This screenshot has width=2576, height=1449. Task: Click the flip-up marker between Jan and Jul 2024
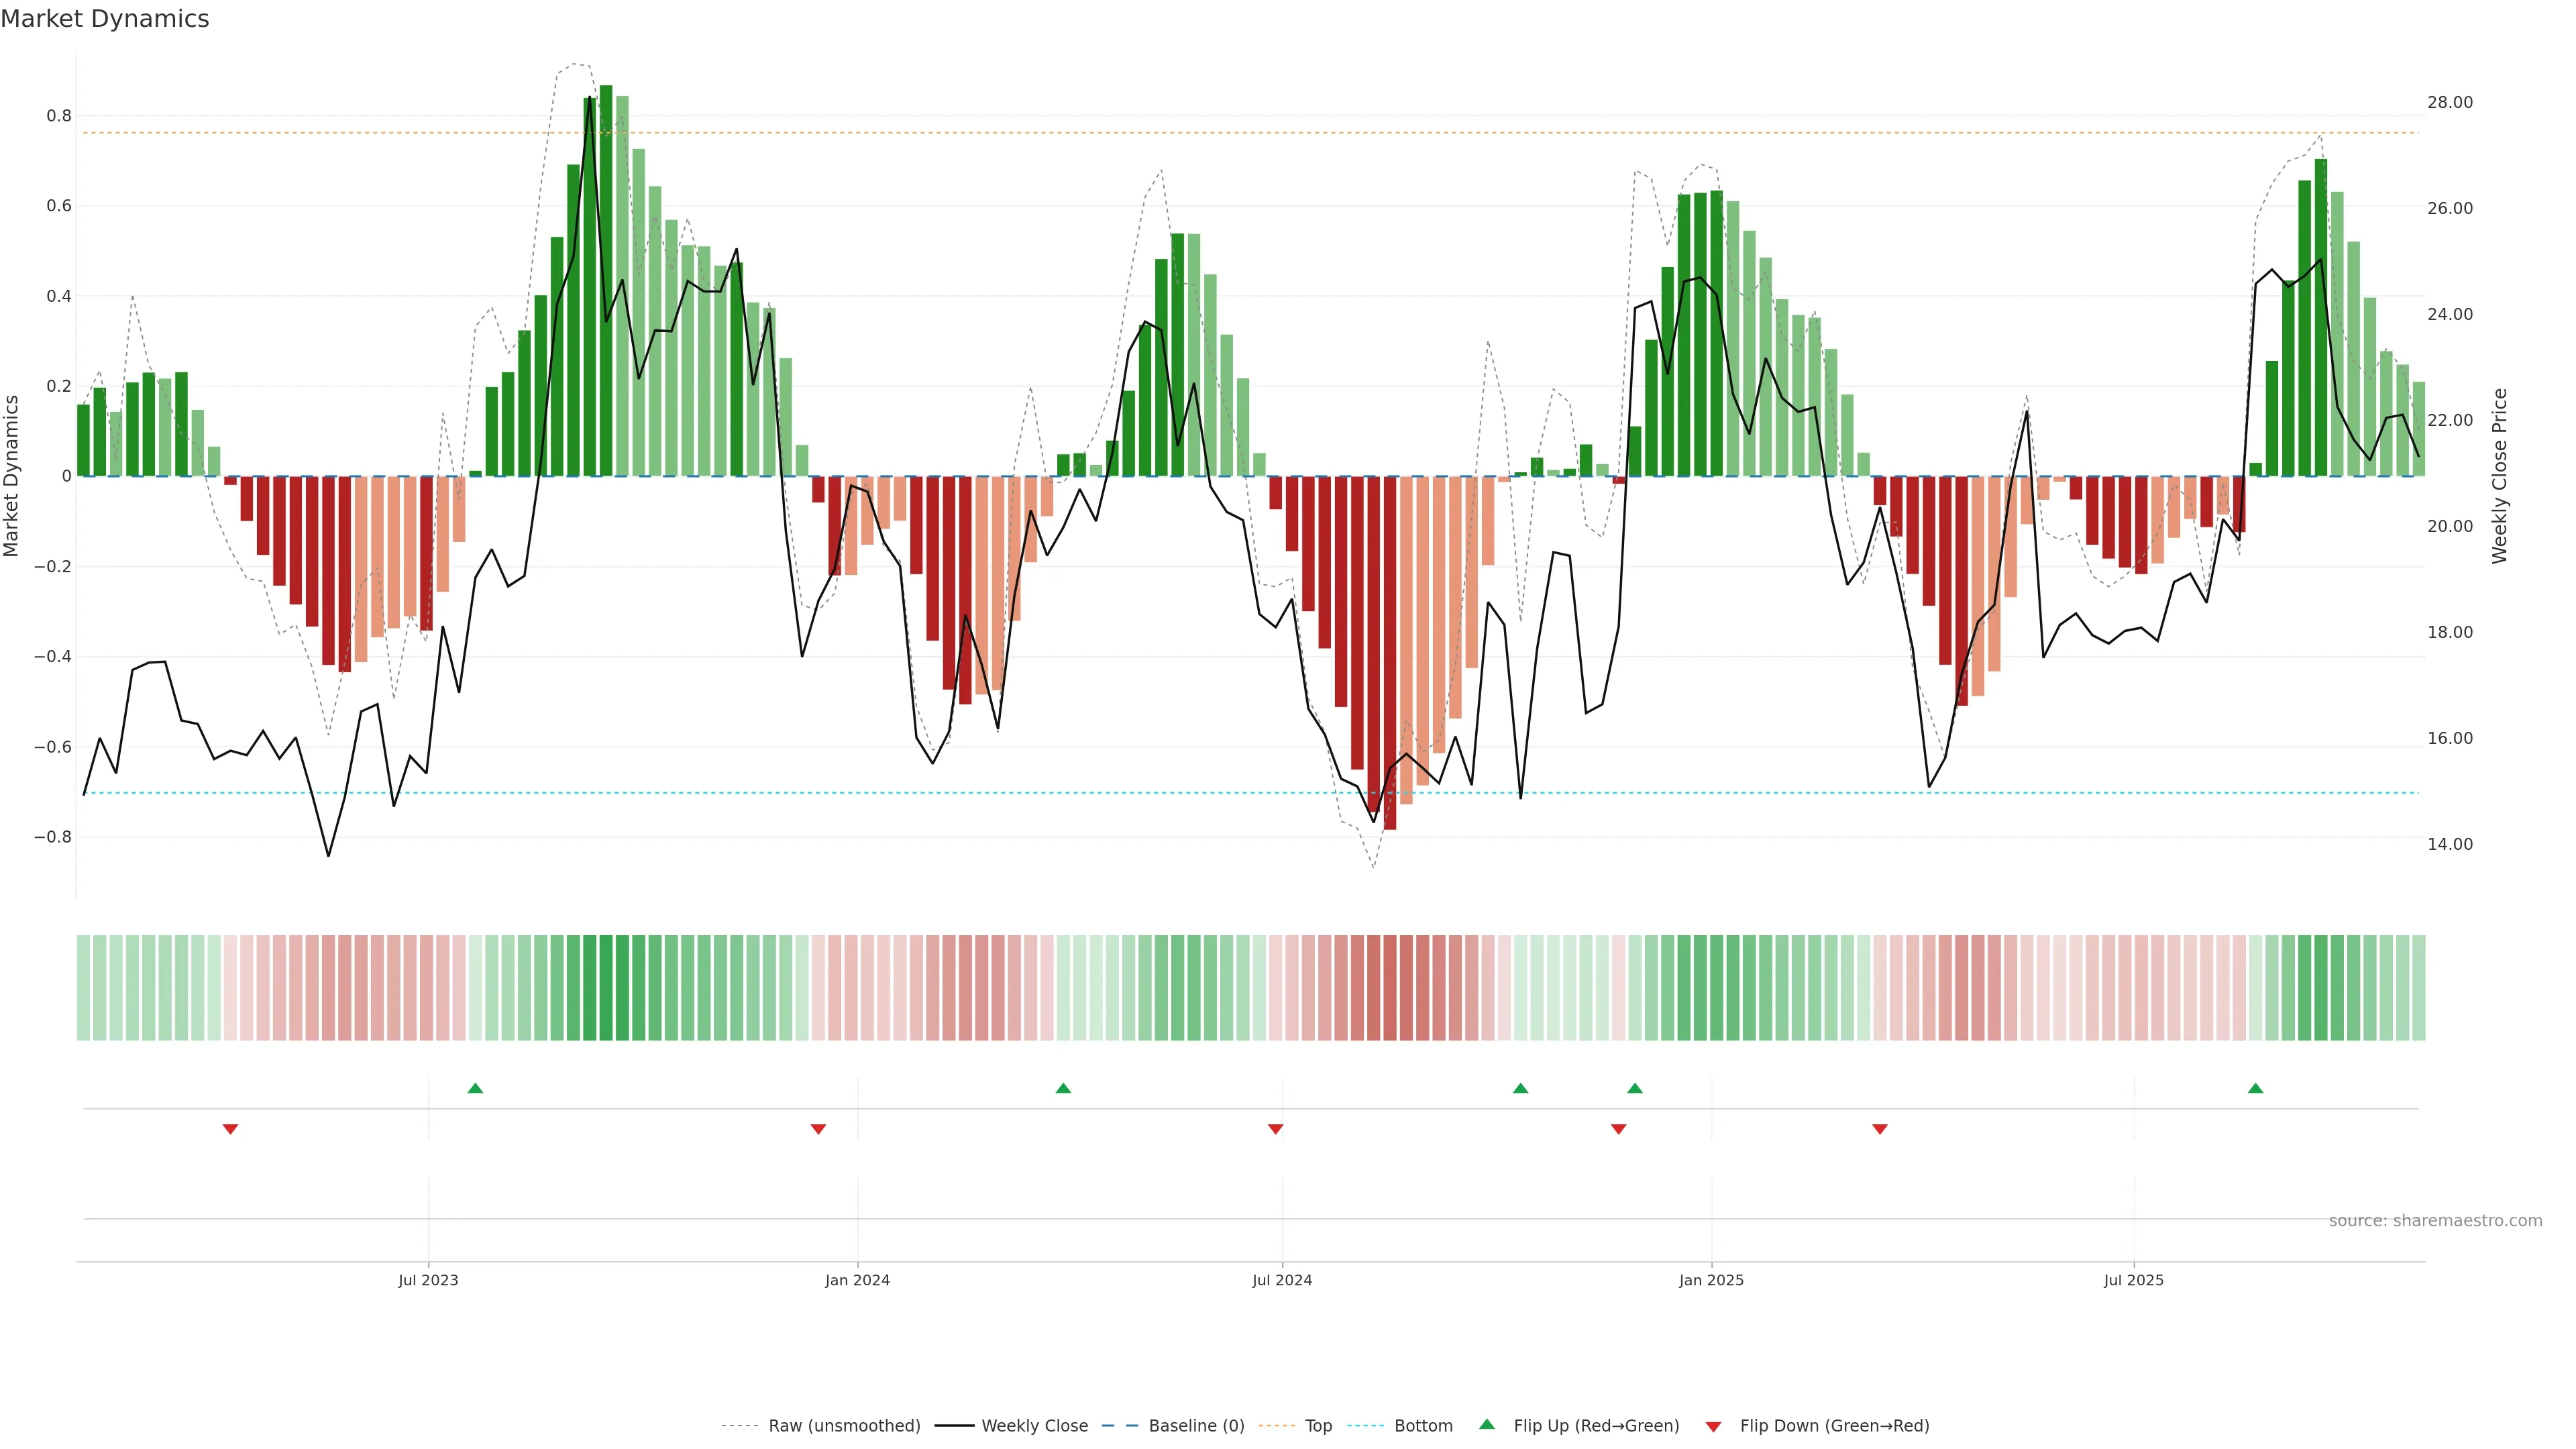pyautogui.click(x=1063, y=1088)
